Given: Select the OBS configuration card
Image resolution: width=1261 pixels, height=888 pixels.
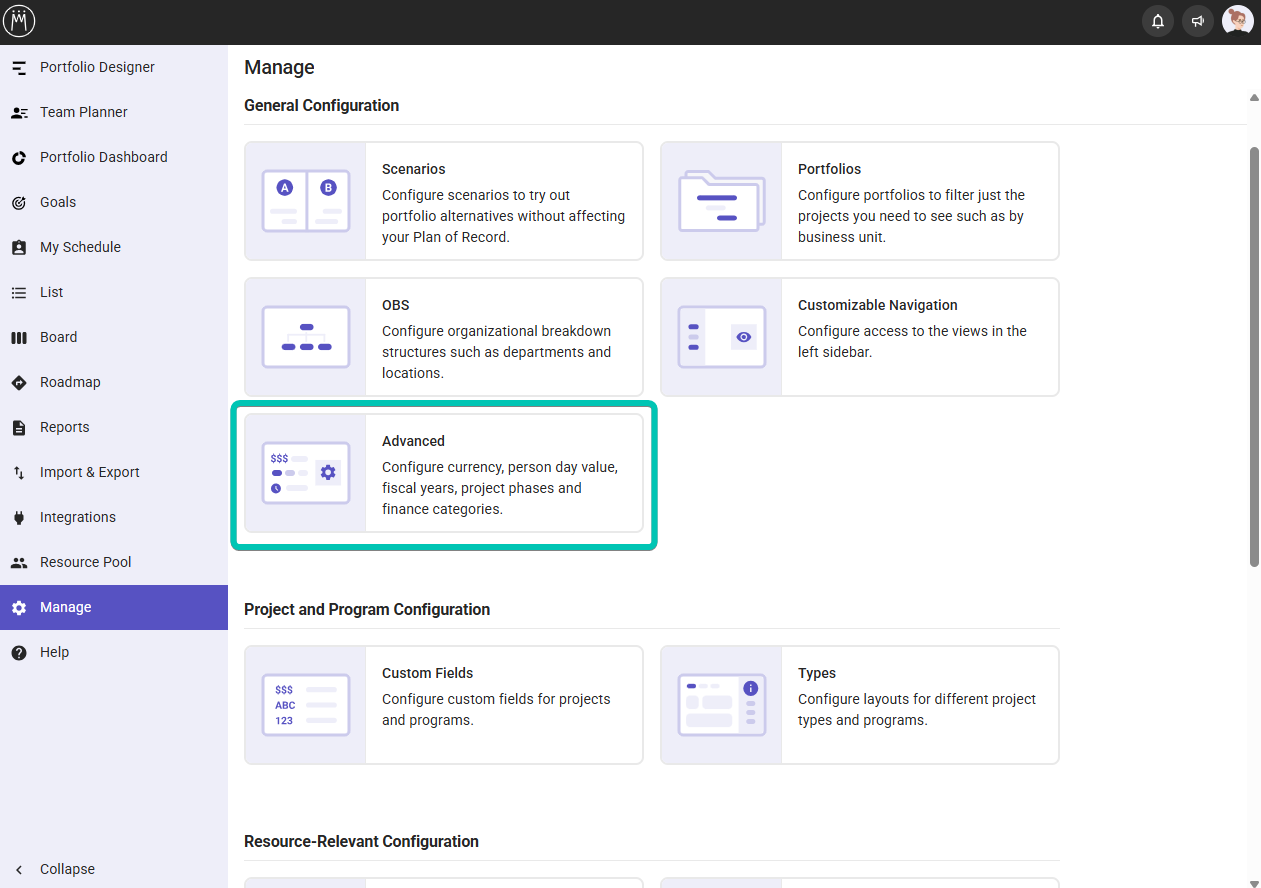Looking at the screenshot, I should pyautogui.click(x=443, y=337).
